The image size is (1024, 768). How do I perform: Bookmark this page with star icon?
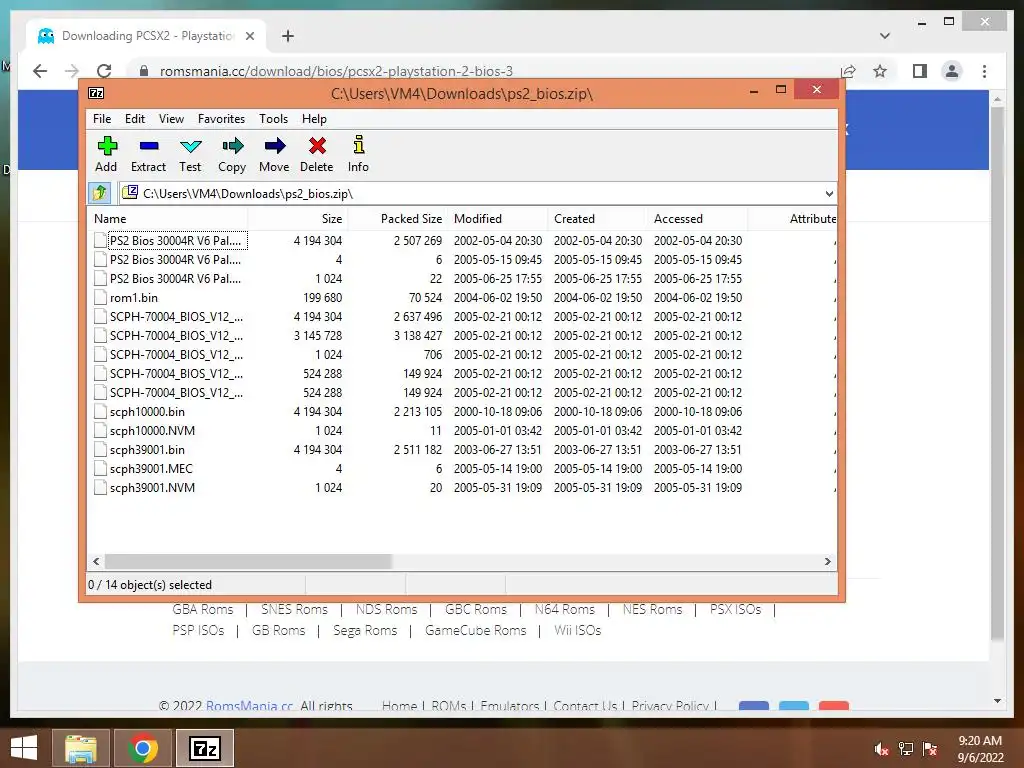tap(880, 71)
